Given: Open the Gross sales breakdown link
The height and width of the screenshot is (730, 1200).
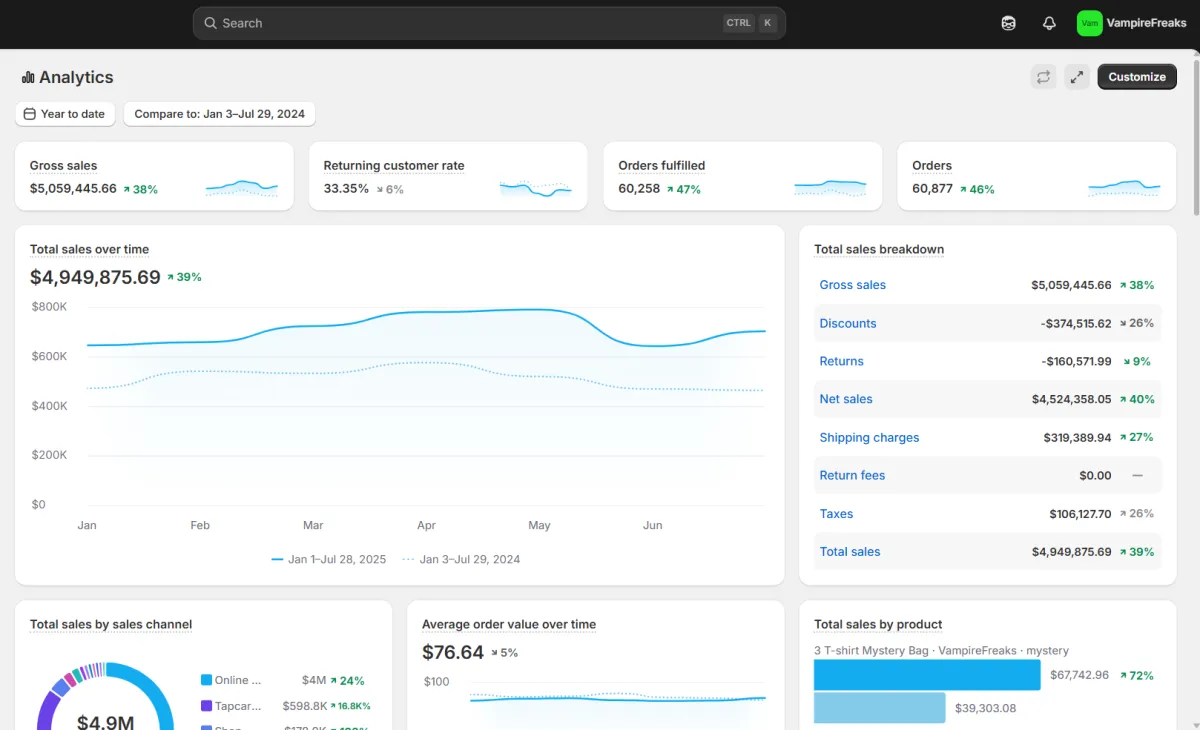Looking at the screenshot, I should [852, 285].
